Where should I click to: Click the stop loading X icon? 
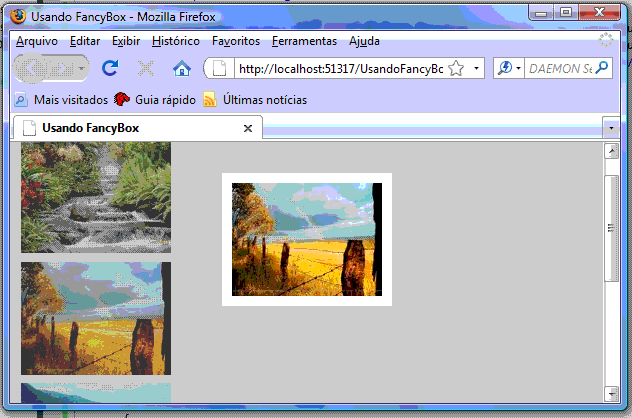[146, 69]
